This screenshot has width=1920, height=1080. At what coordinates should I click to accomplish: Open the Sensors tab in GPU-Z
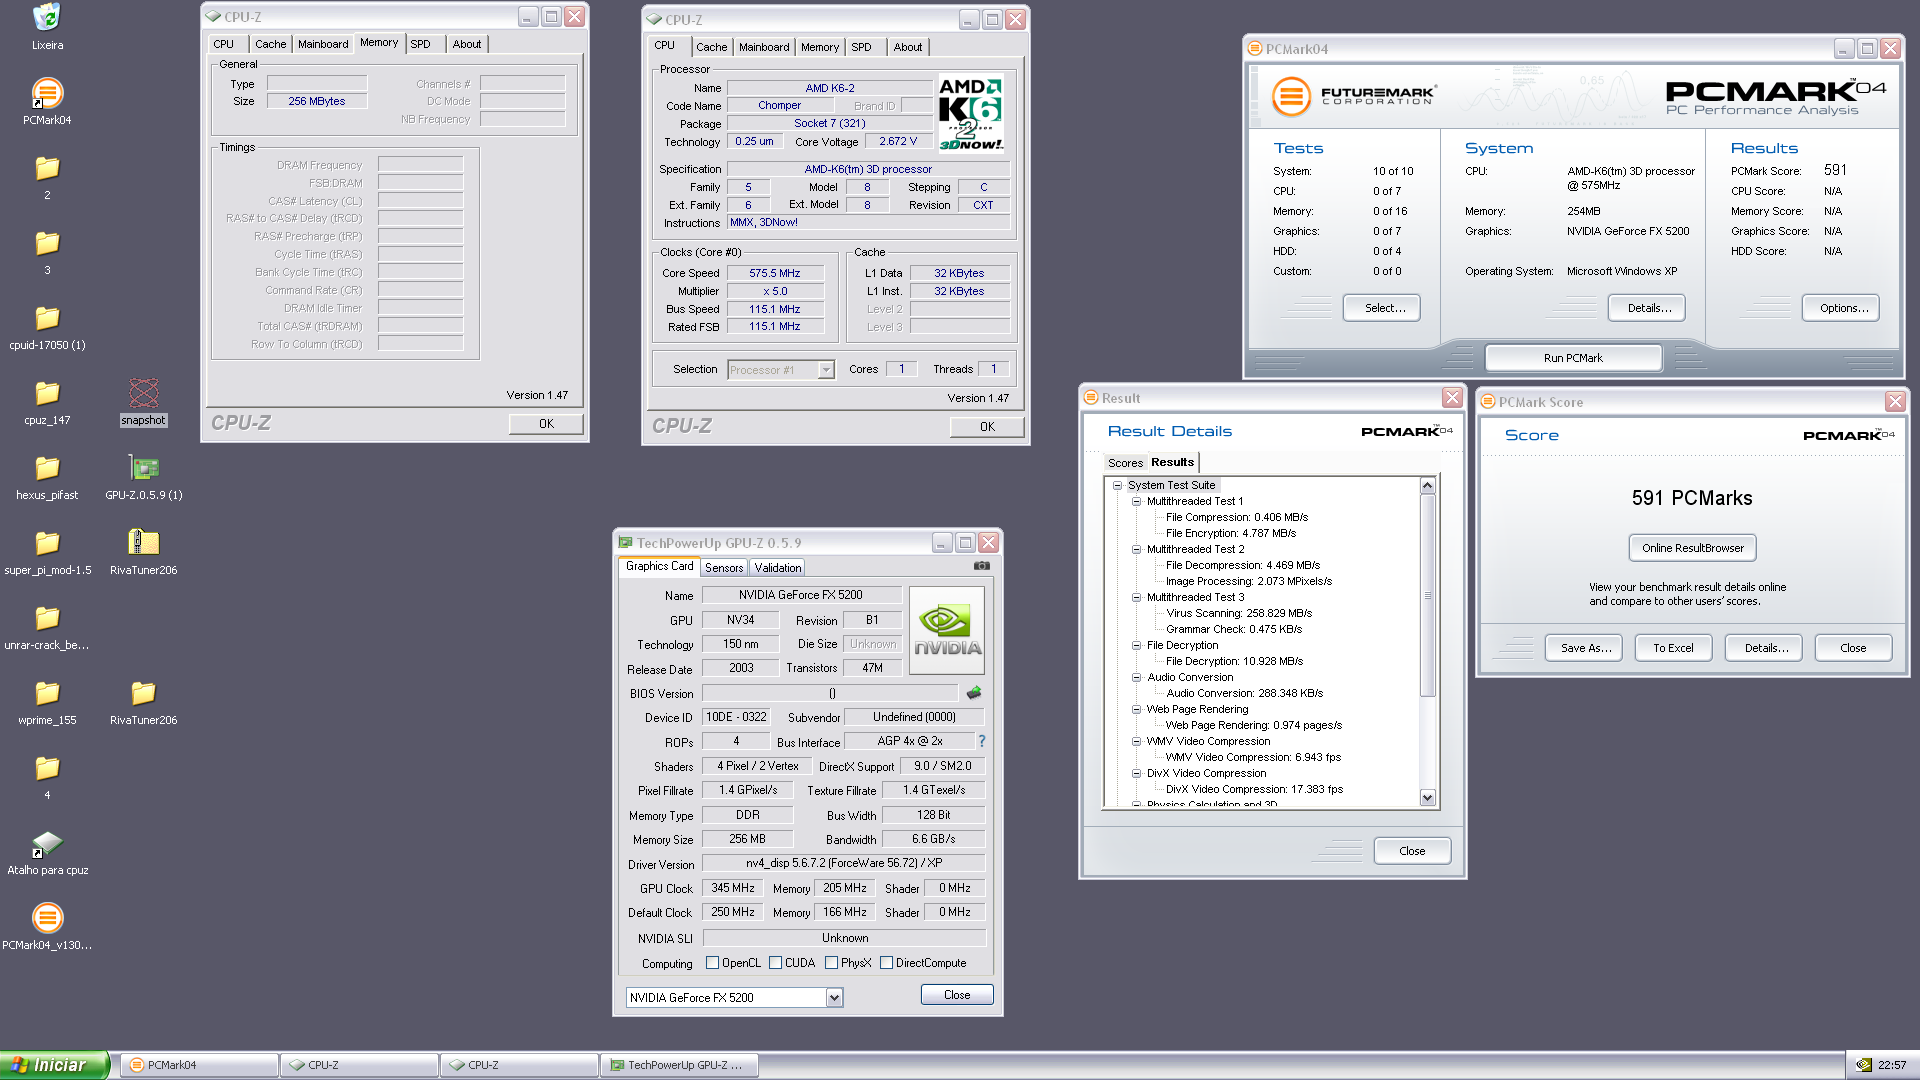point(724,567)
